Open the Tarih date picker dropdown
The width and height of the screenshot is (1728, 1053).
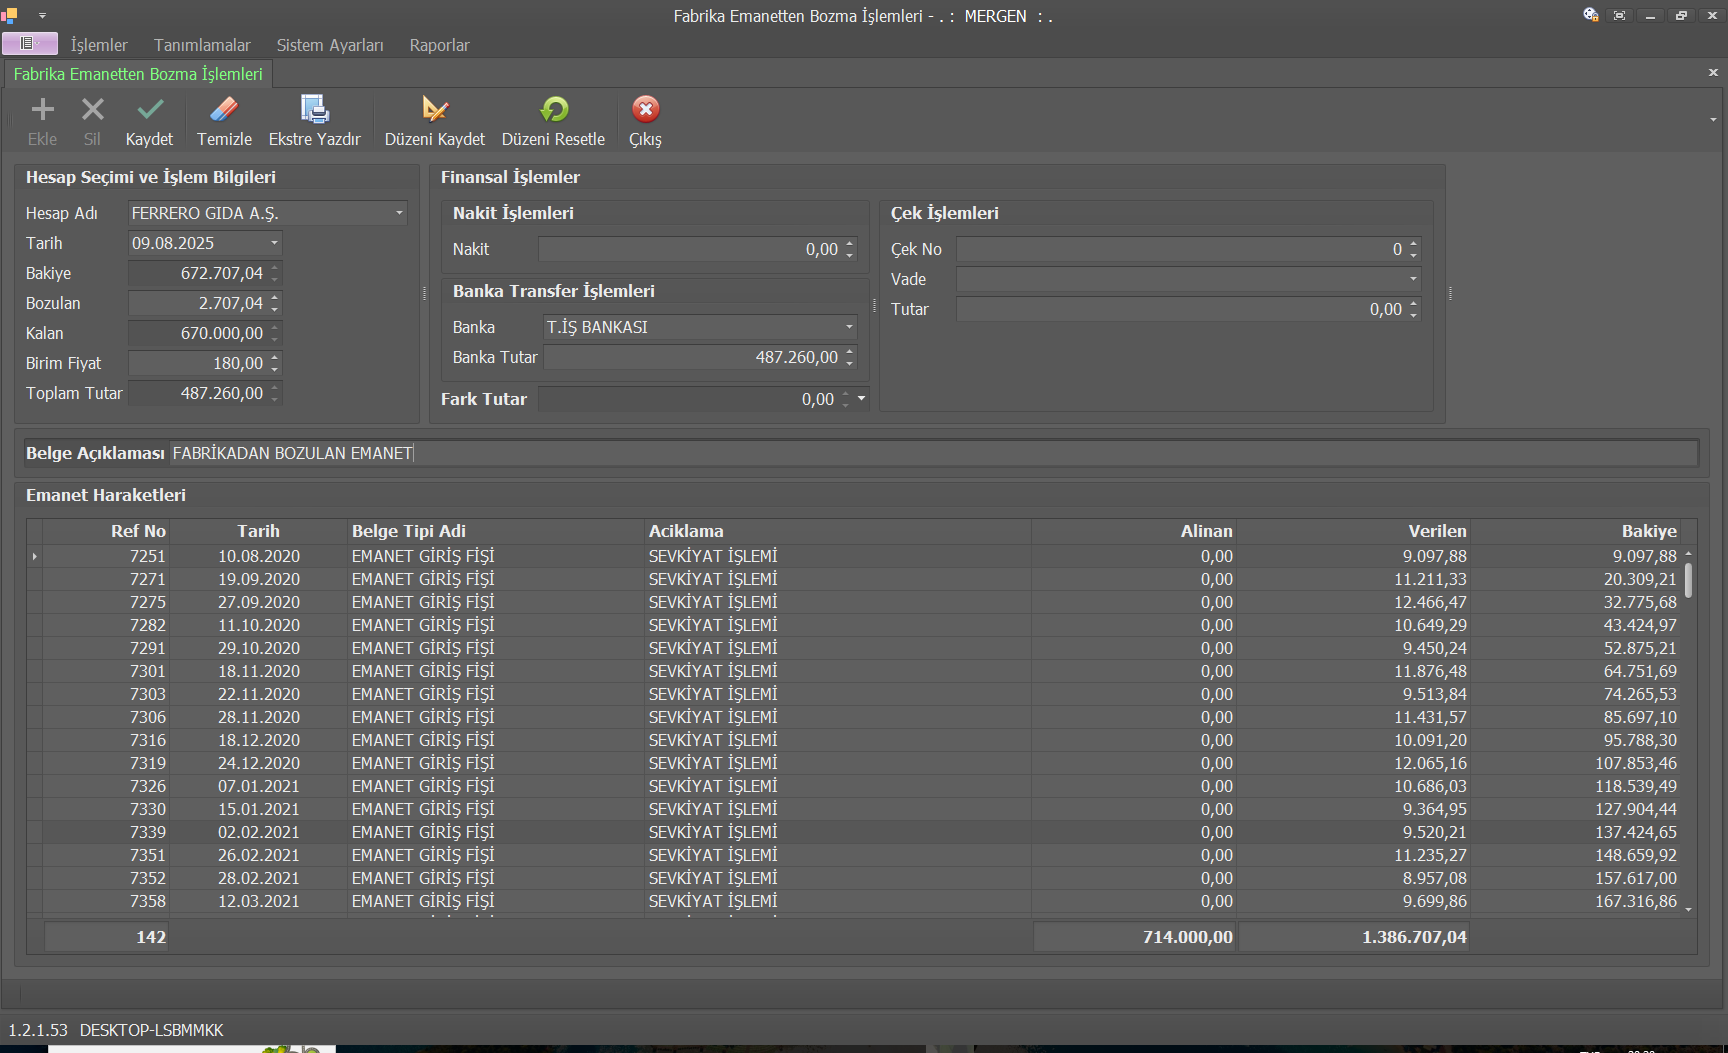(x=274, y=243)
